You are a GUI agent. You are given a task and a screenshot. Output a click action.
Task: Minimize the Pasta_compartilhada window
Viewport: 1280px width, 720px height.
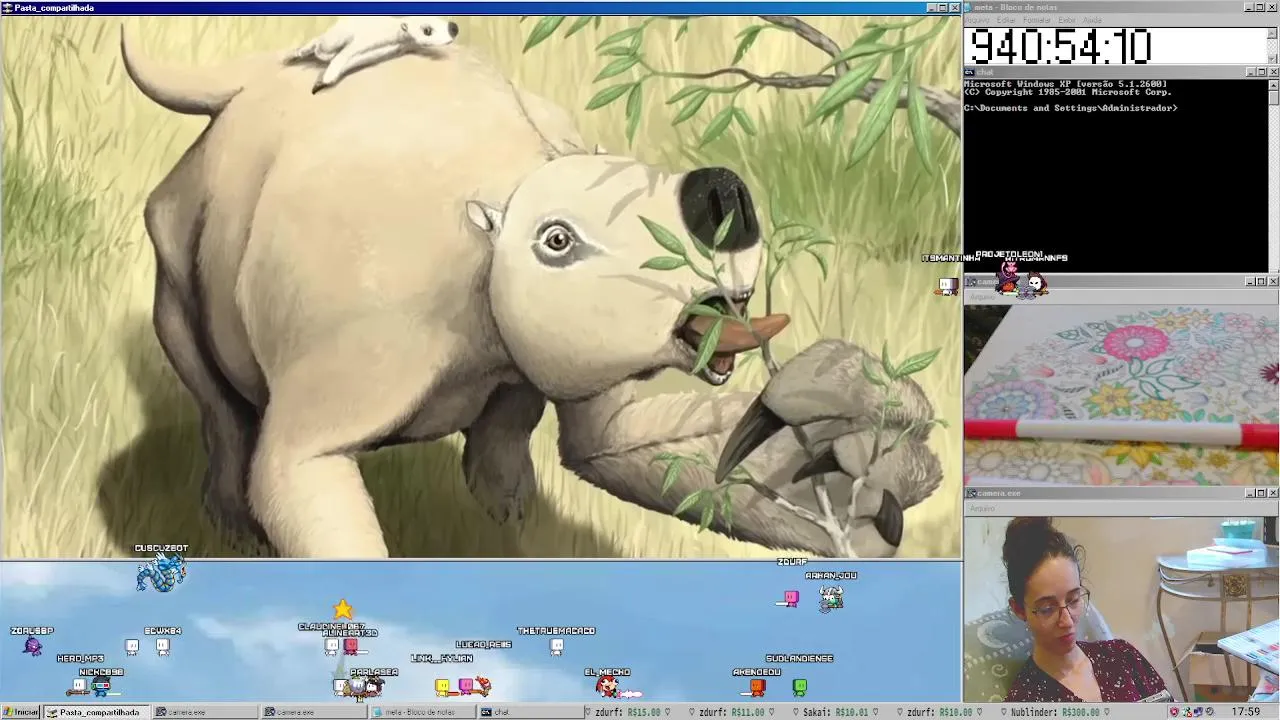tap(931, 7)
